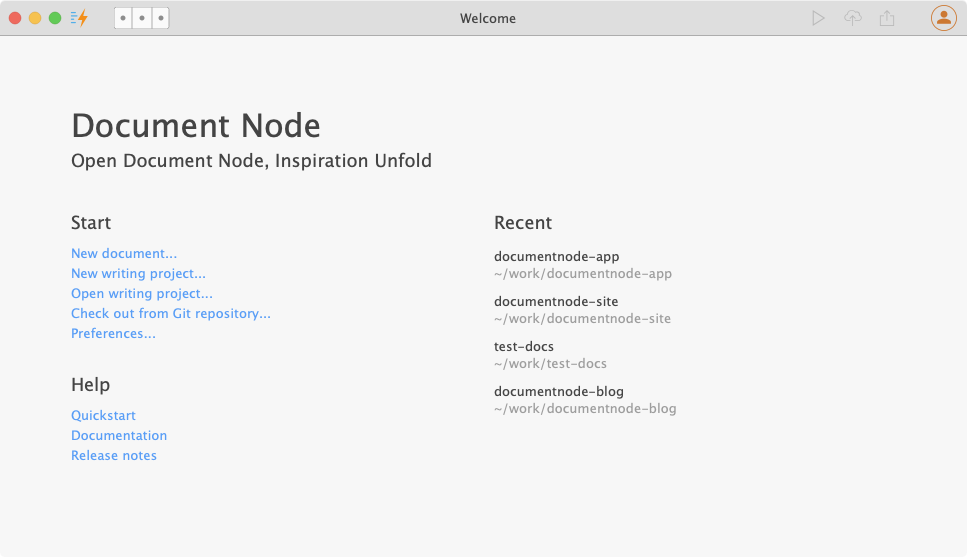This screenshot has height=557, width=967.
Task: Click the cloud upload publish icon
Action: tap(853, 18)
